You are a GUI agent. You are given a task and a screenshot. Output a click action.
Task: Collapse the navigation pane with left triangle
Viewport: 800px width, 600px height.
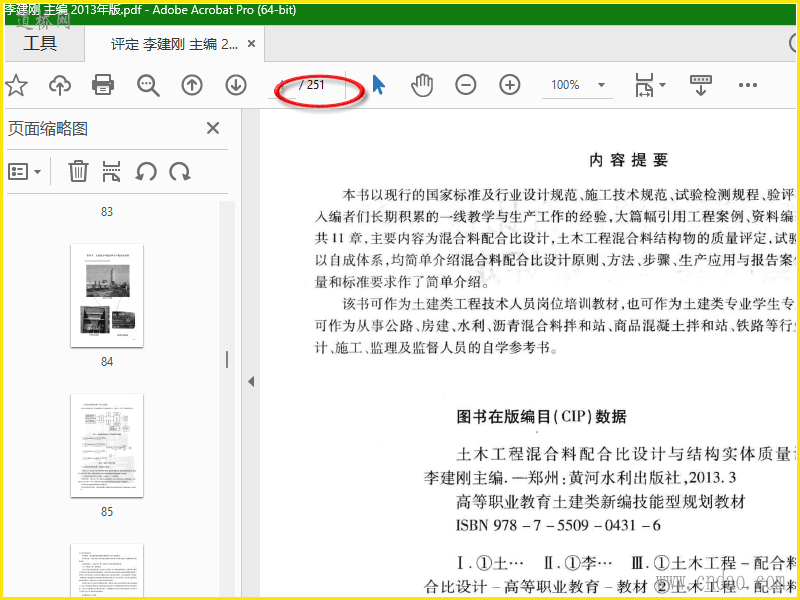[251, 382]
